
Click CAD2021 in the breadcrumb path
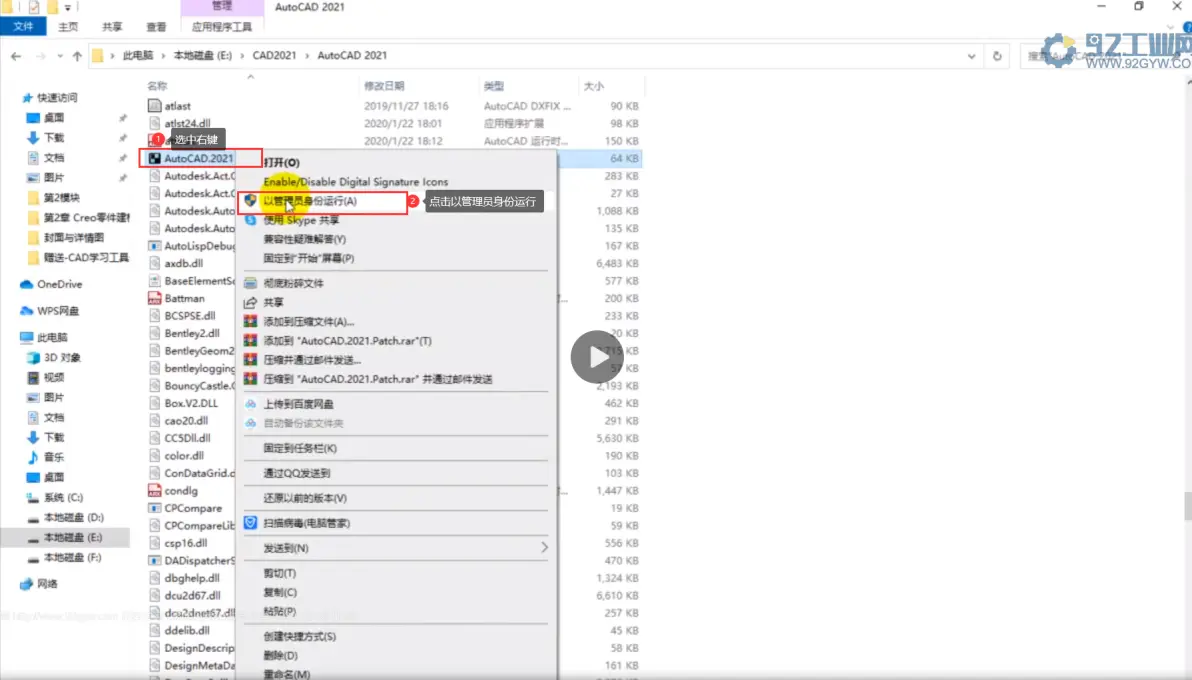coord(274,56)
